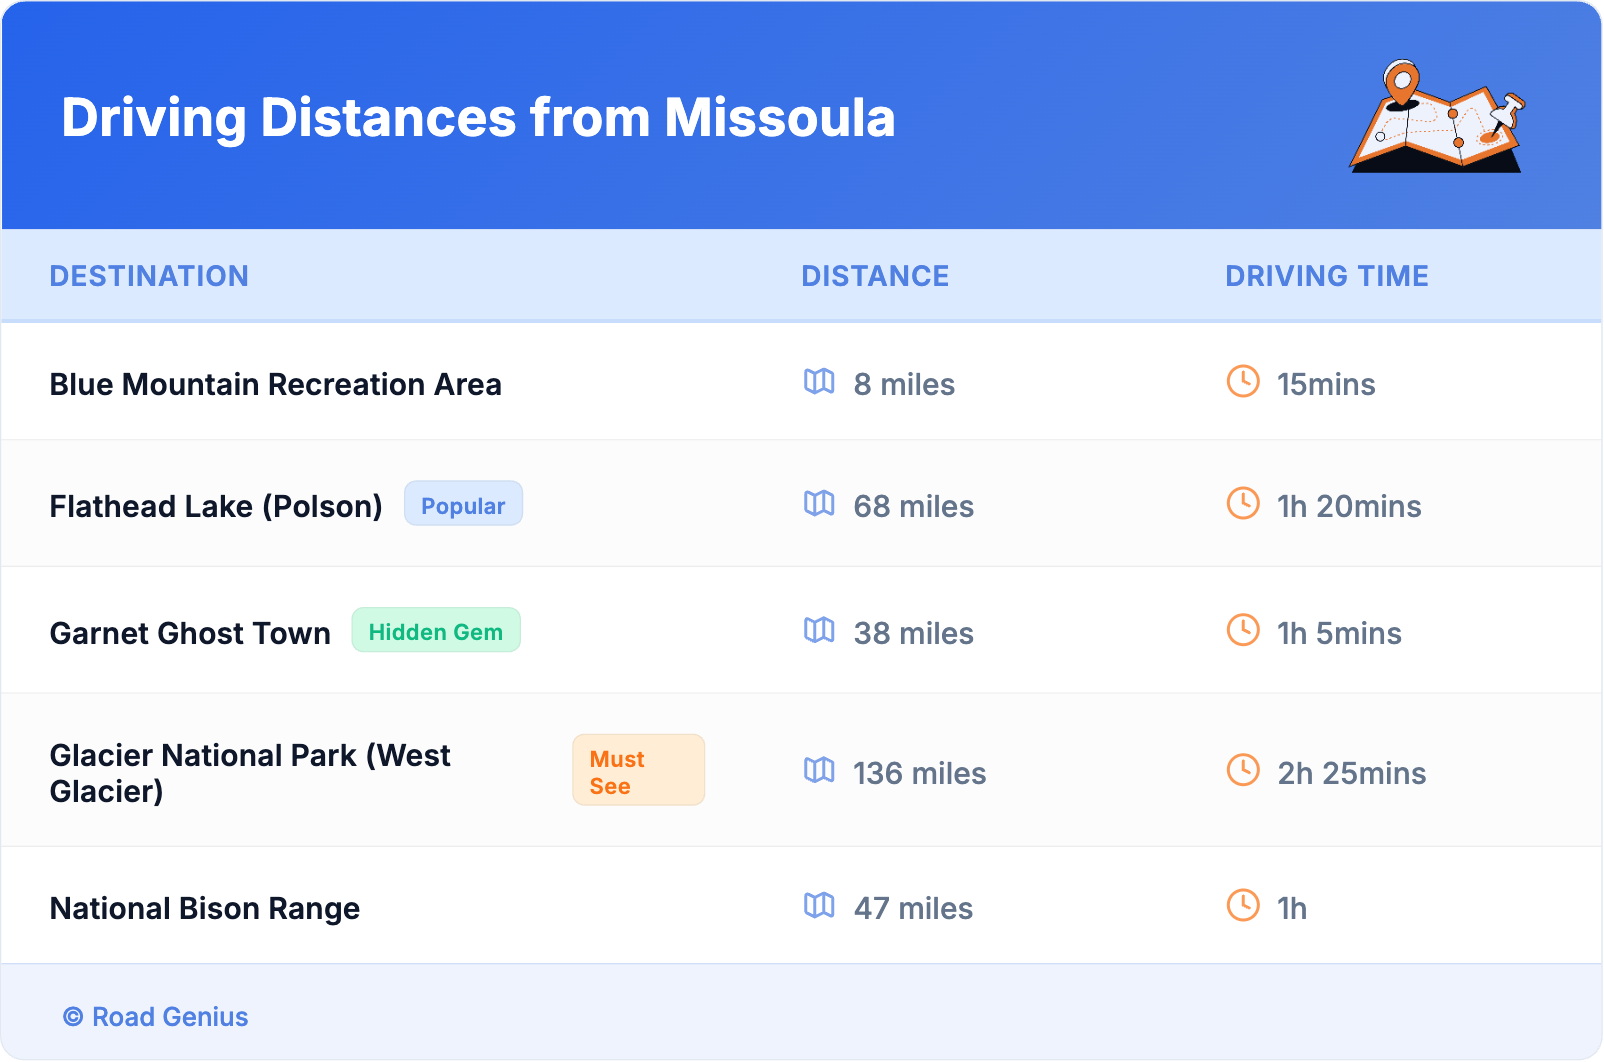Select Blue Mountain Recreation Area destination
Screen dimensions: 1604x1062
pyautogui.click(x=275, y=385)
